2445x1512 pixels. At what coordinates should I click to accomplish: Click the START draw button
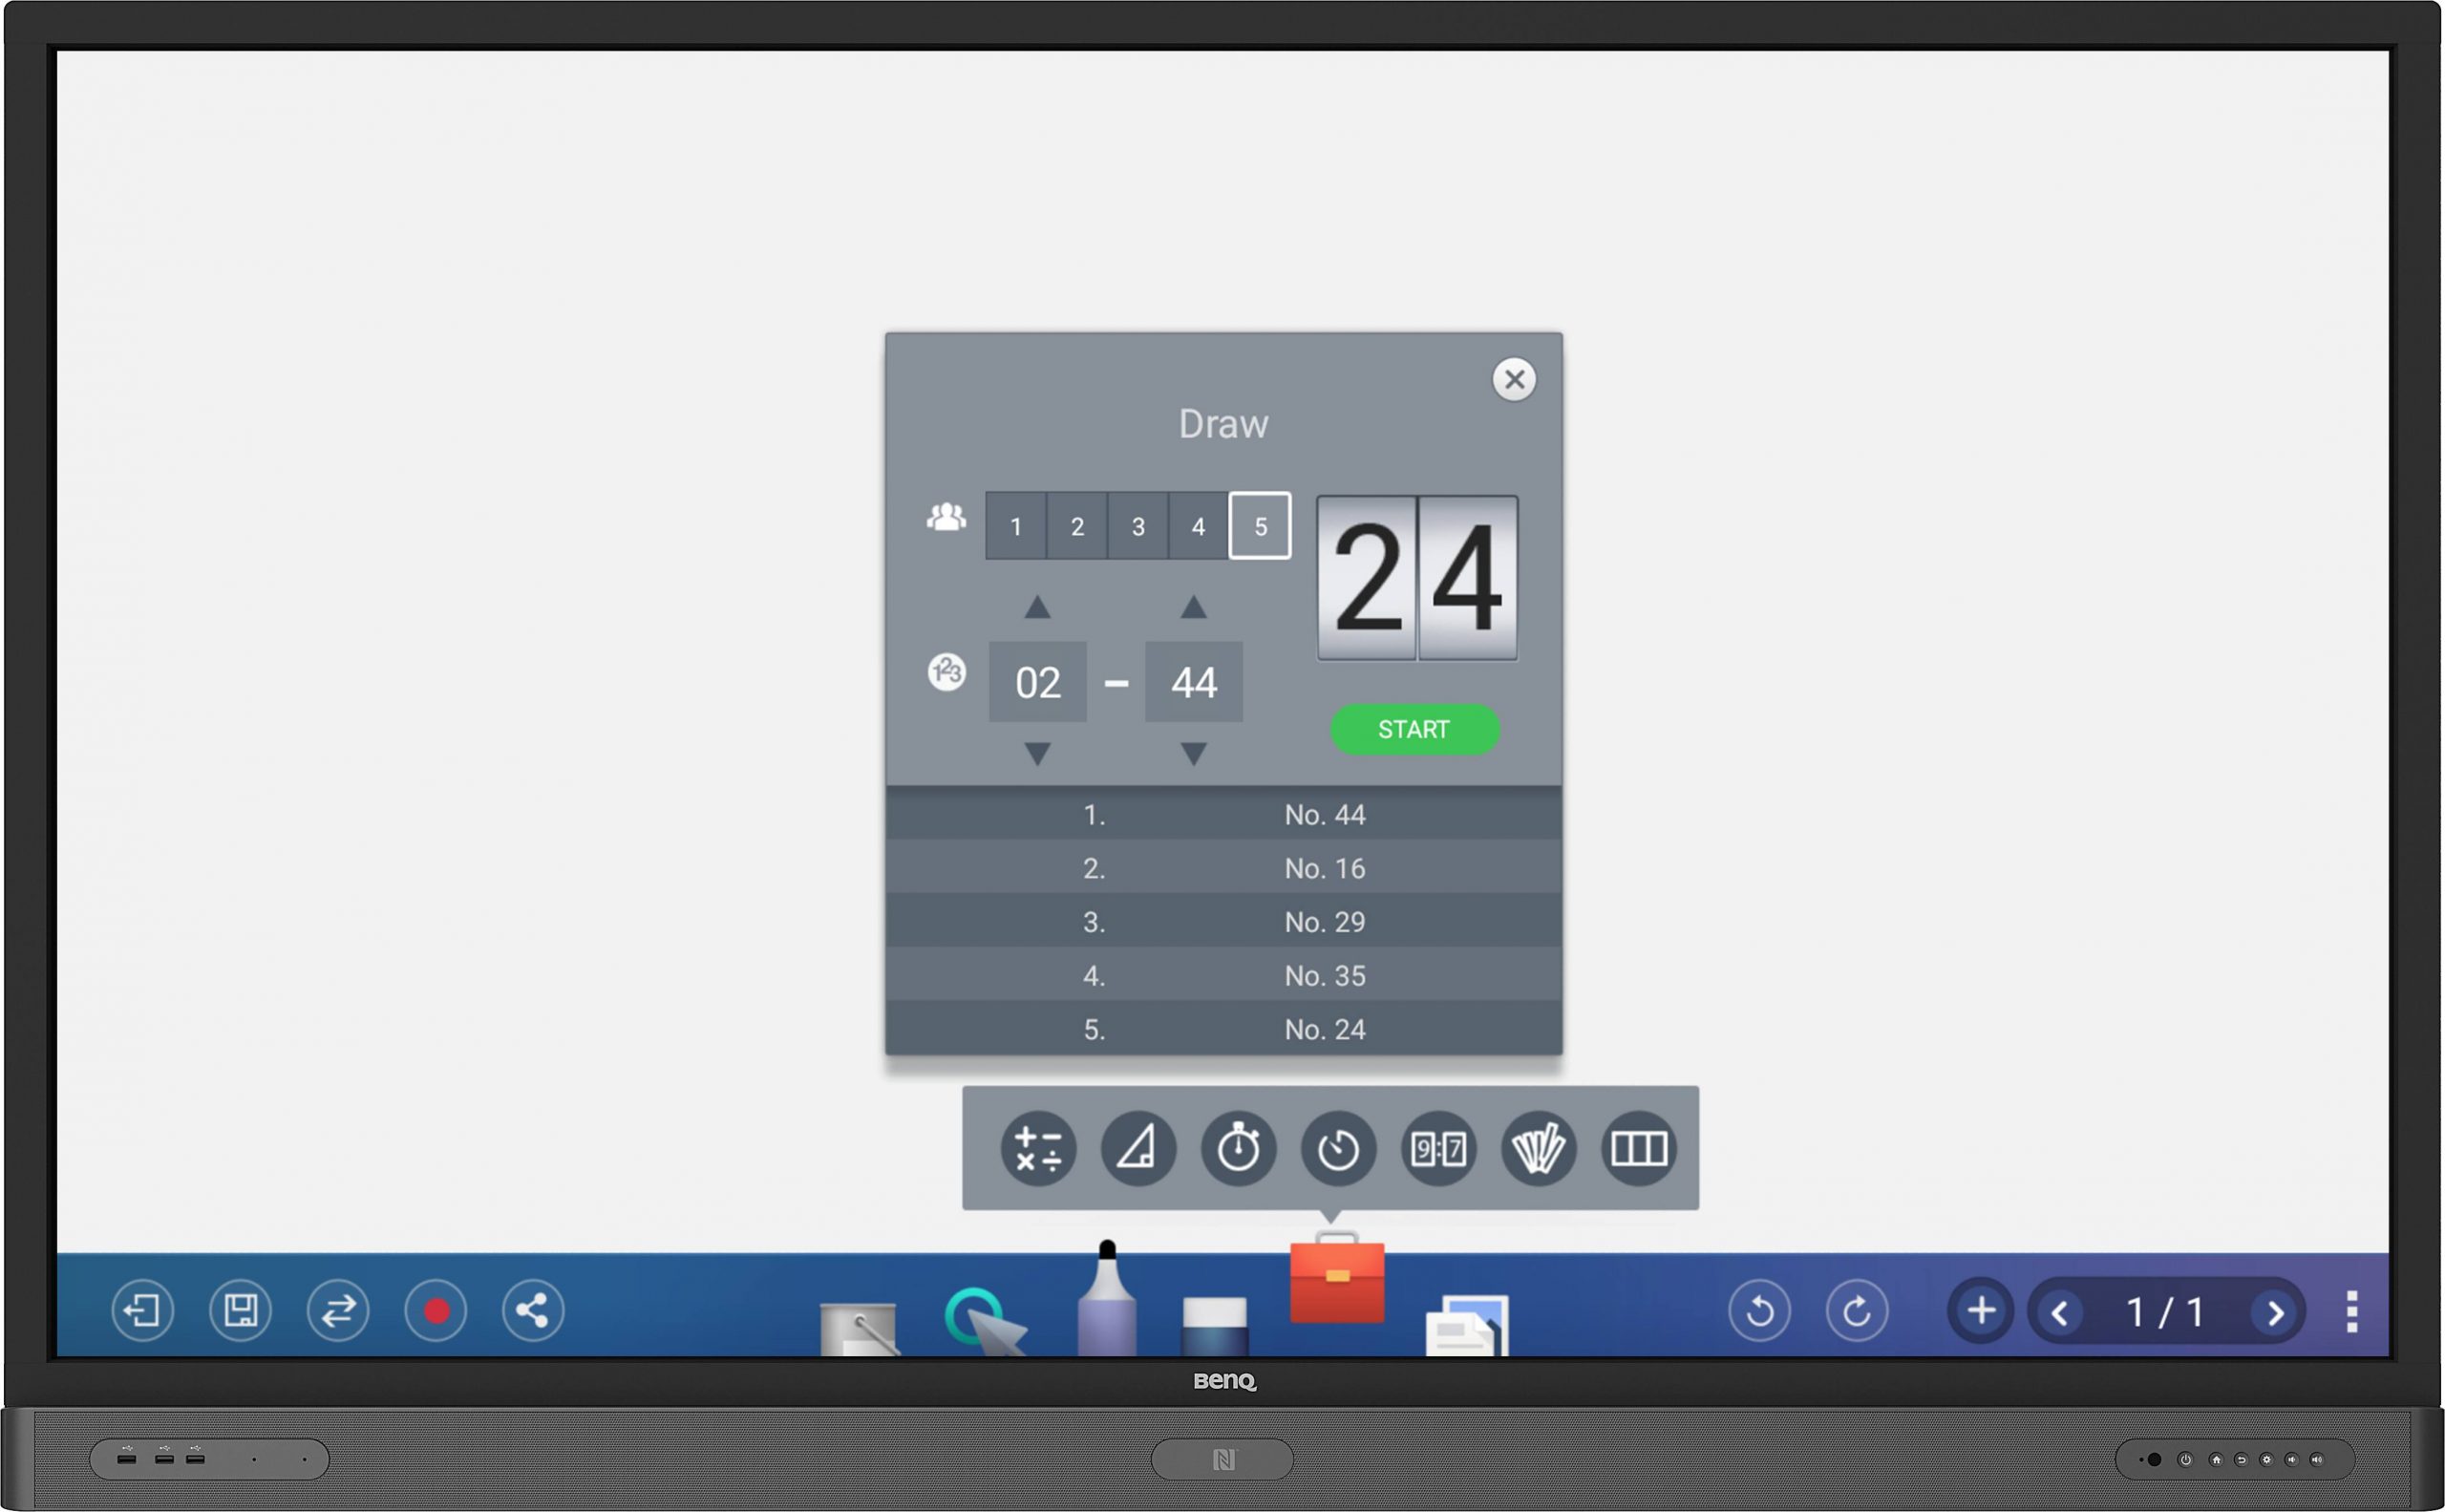point(1414,729)
